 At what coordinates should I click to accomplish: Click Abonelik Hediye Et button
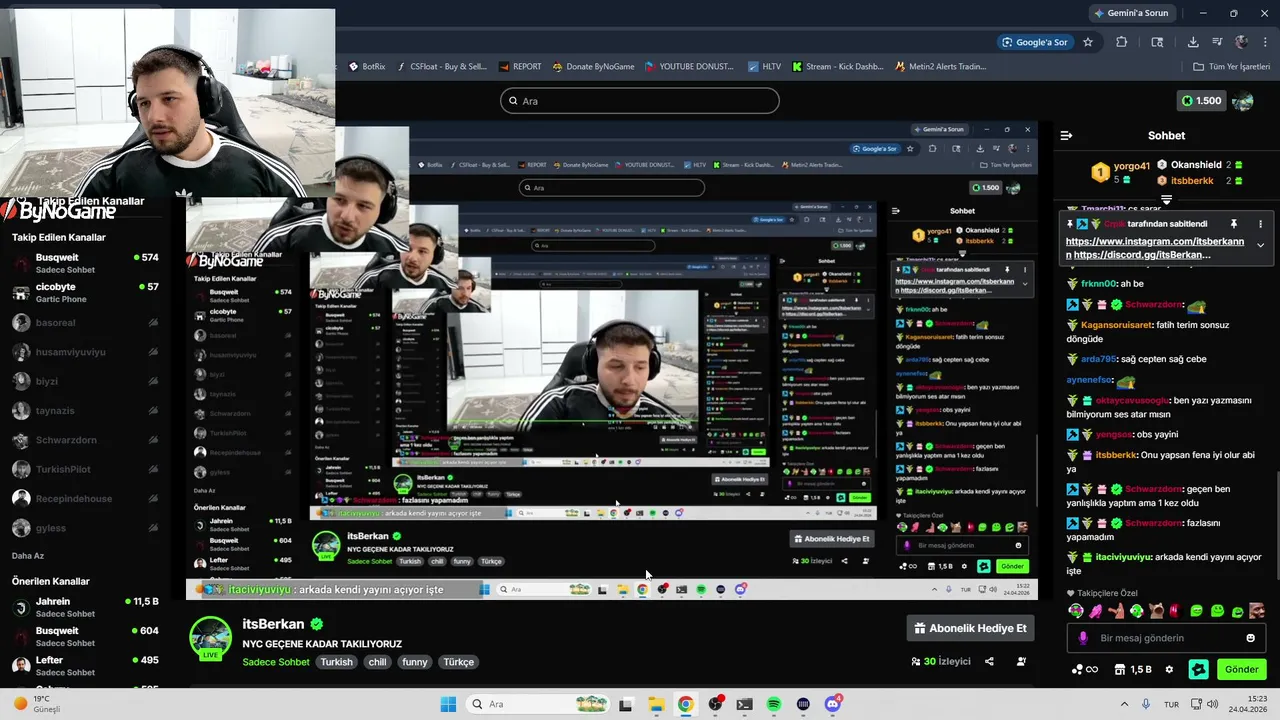coord(970,628)
